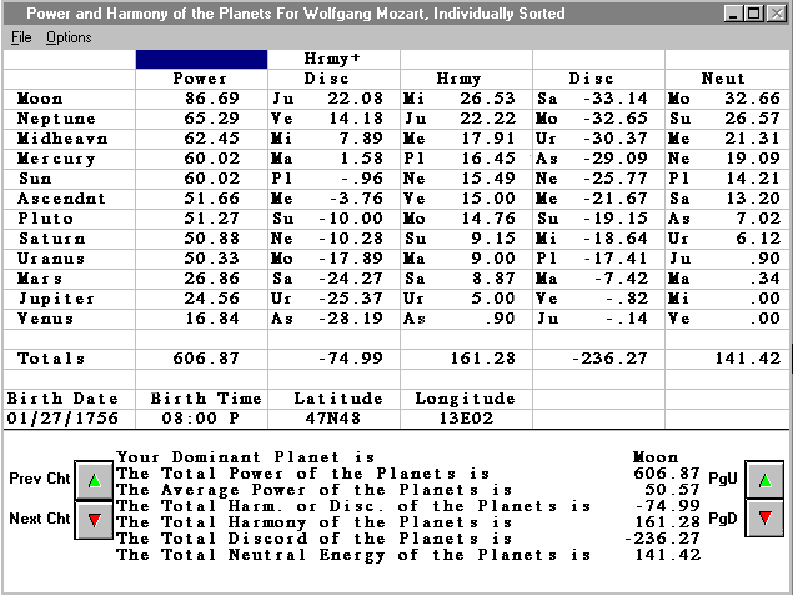Screen dimensions: 793x595
Task: Open the Options menu
Action: (x=68, y=37)
